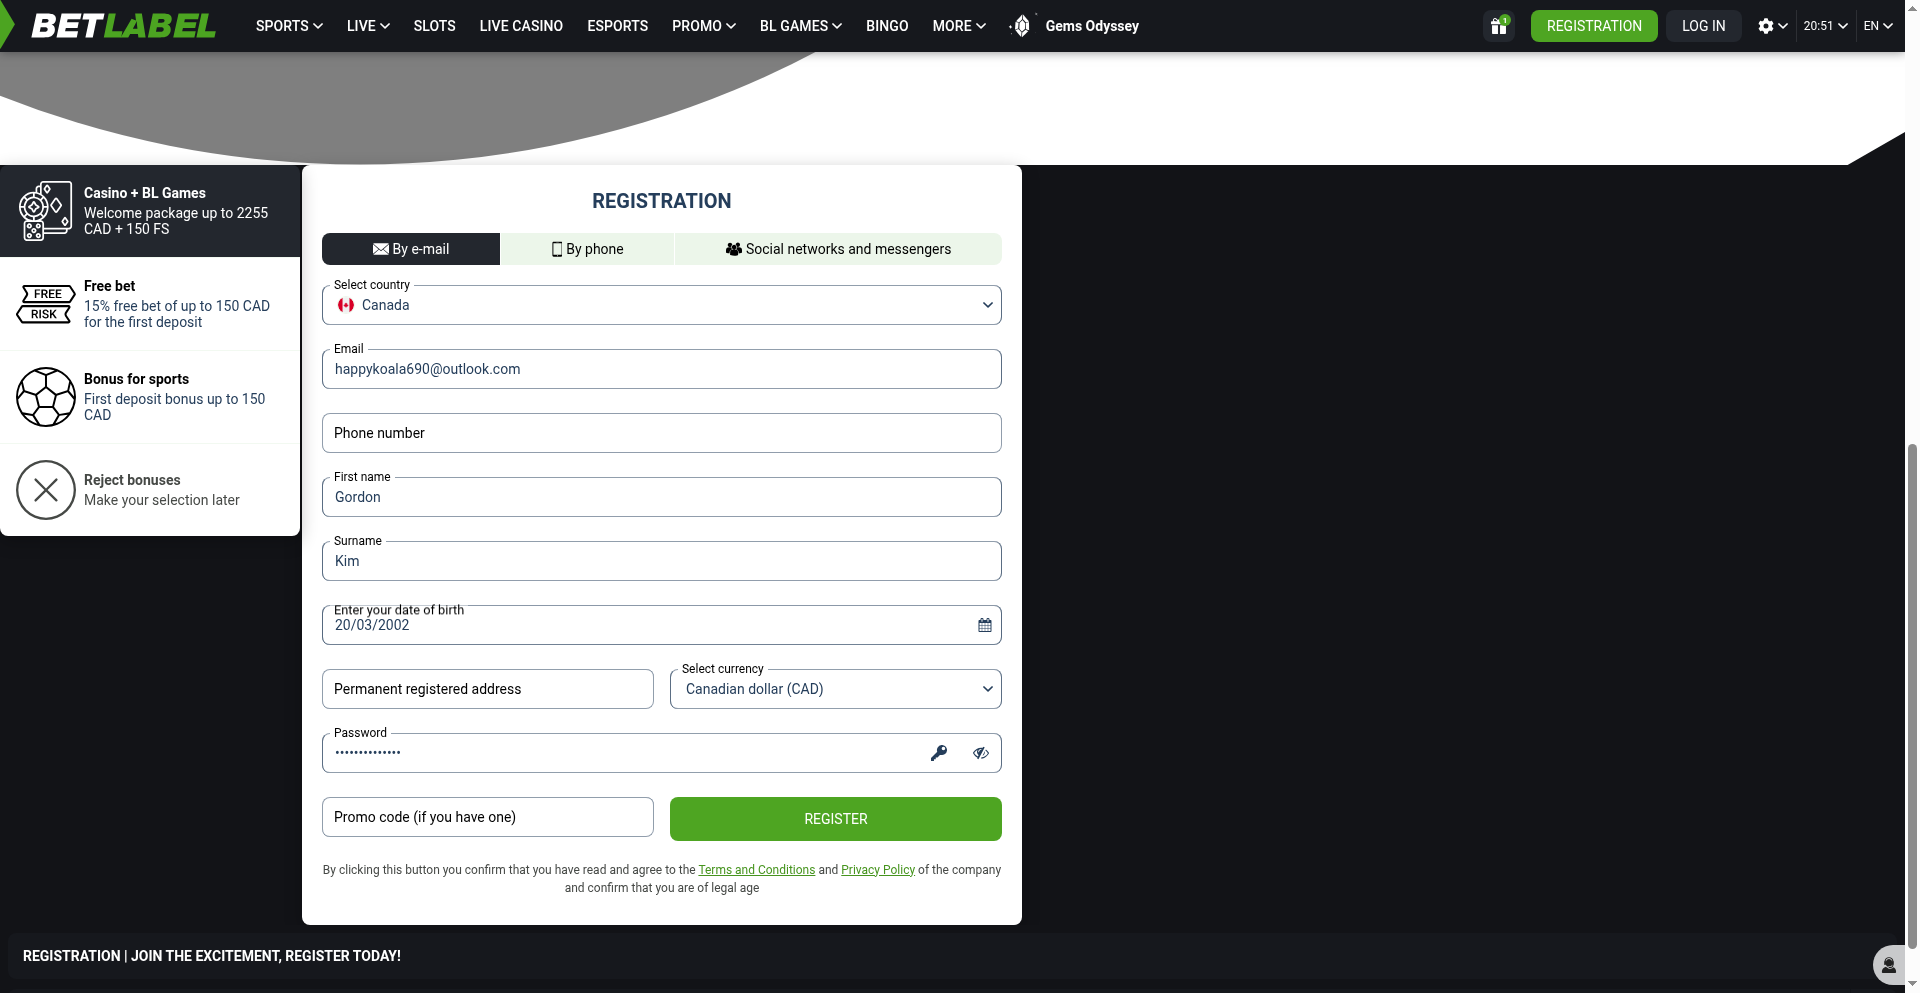Click the BetLabel logo

[x=123, y=26]
